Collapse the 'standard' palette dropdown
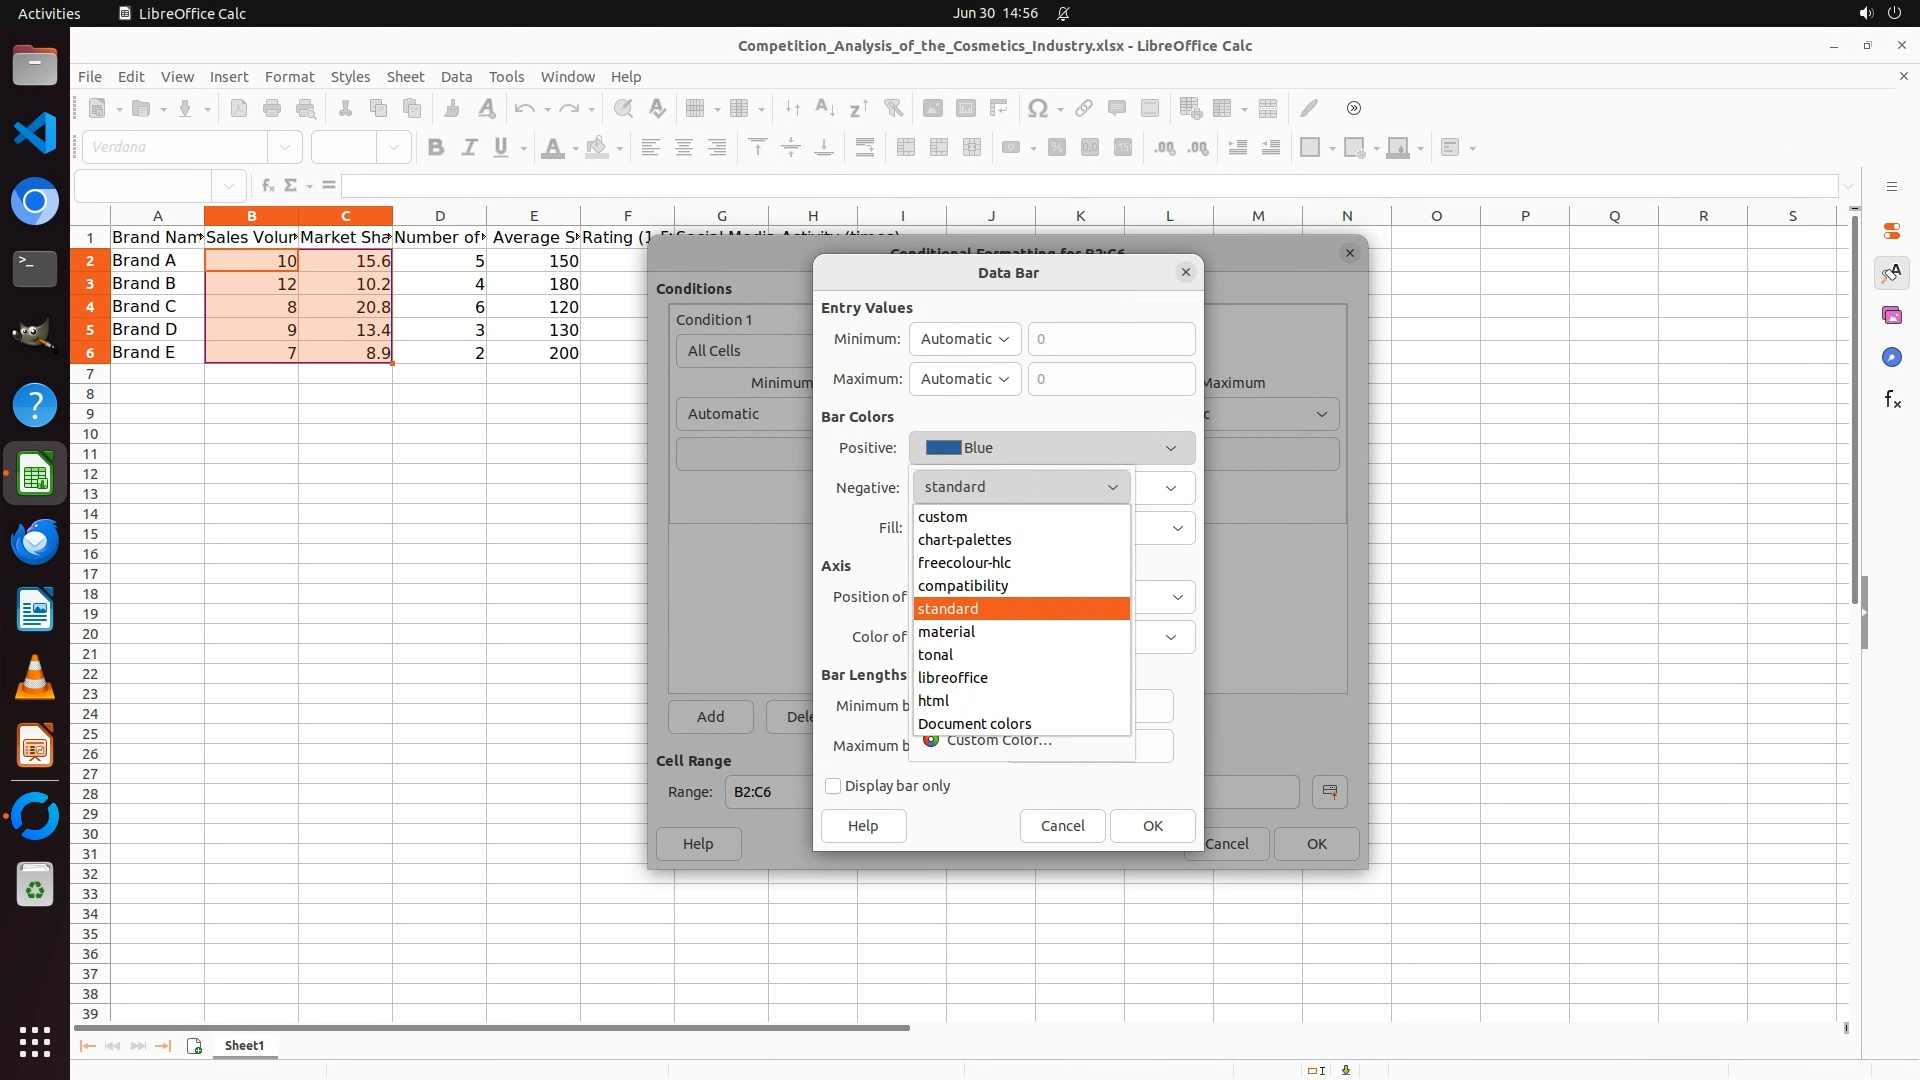The width and height of the screenshot is (1920, 1080). 1020,487
